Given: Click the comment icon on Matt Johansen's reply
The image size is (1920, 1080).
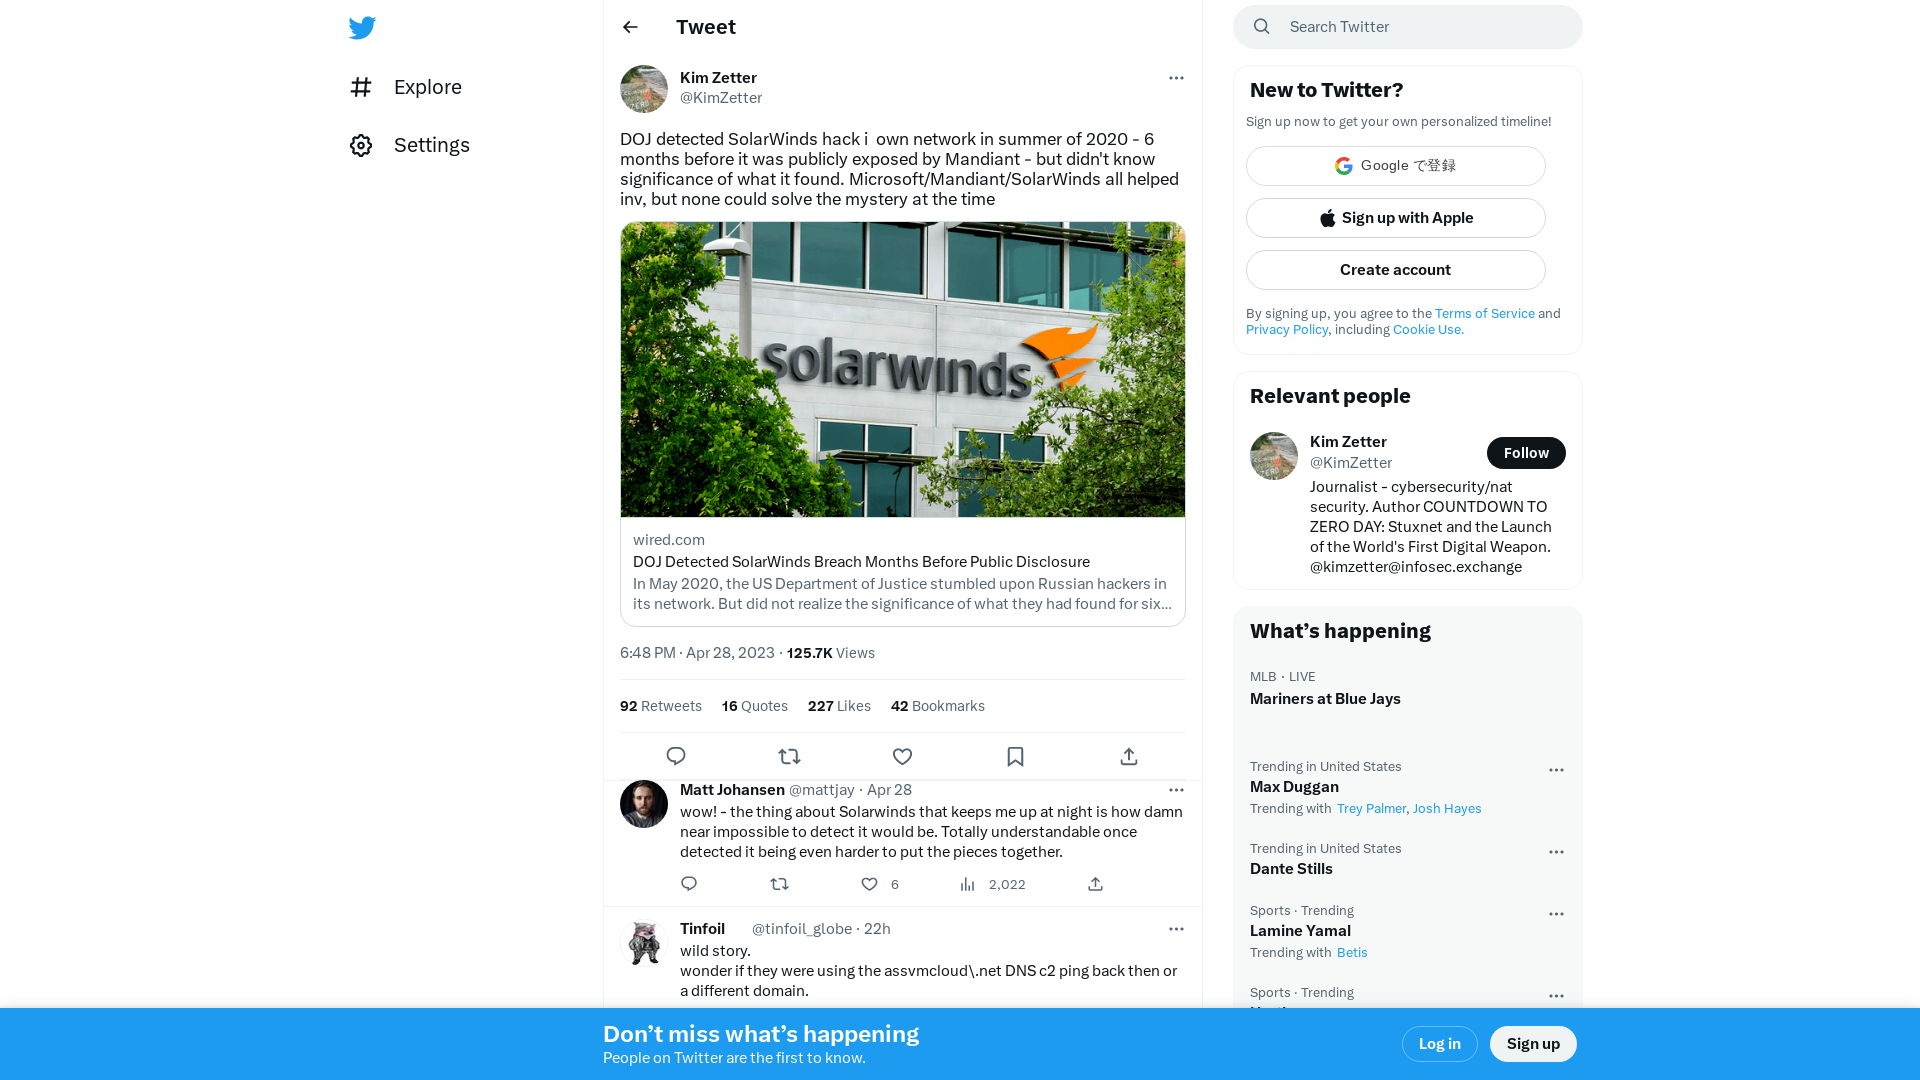Looking at the screenshot, I should (688, 884).
